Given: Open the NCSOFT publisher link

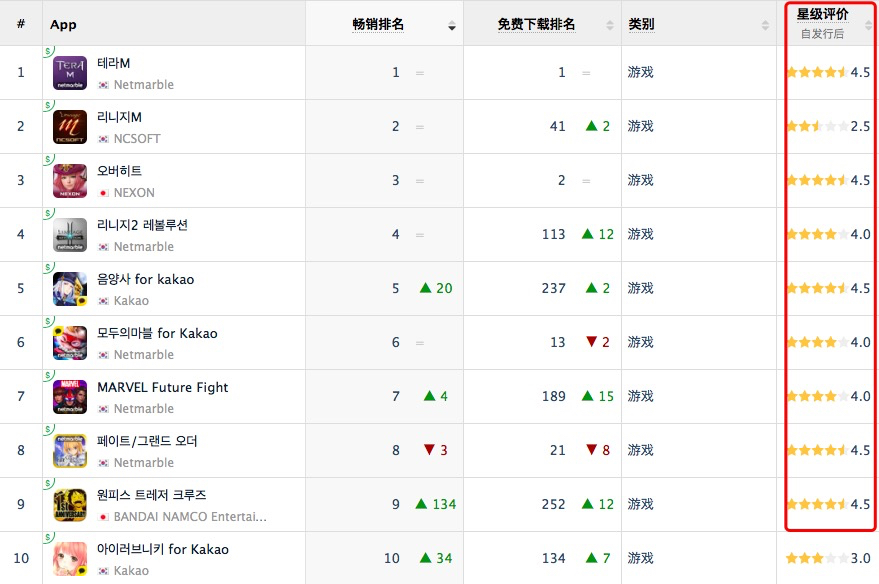Looking at the screenshot, I should 137,139.
